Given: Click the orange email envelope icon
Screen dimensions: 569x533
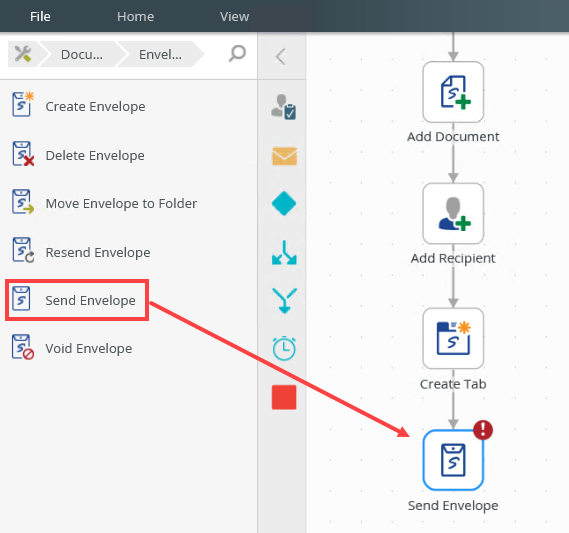Looking at the screenshot, I should pyautogui.click(x=284, y=156).
